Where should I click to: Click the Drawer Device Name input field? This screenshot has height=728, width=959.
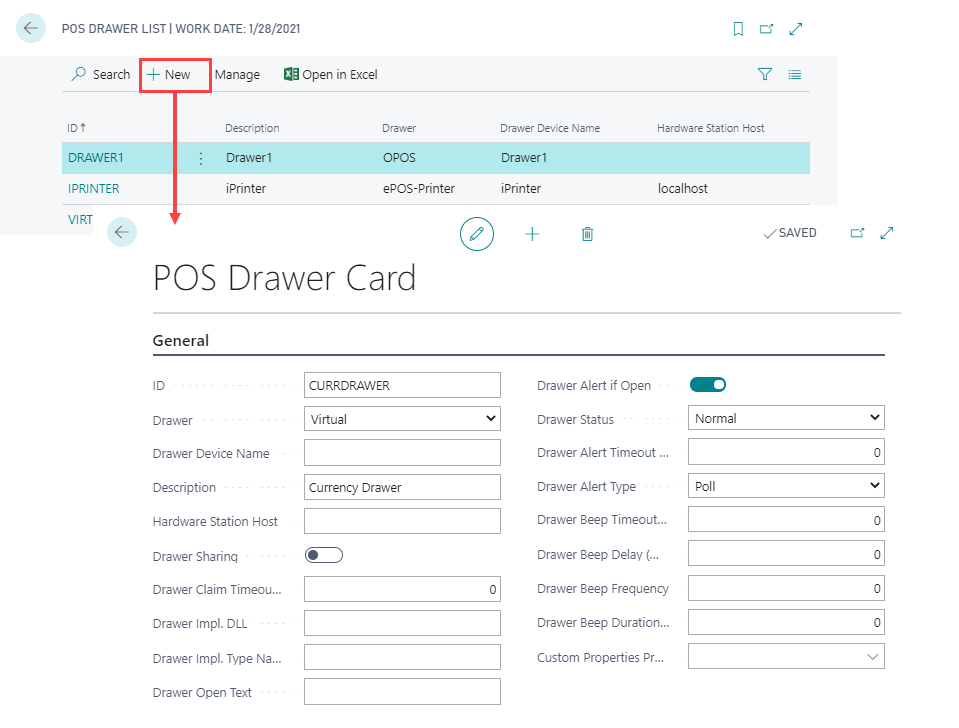[402, 453]
